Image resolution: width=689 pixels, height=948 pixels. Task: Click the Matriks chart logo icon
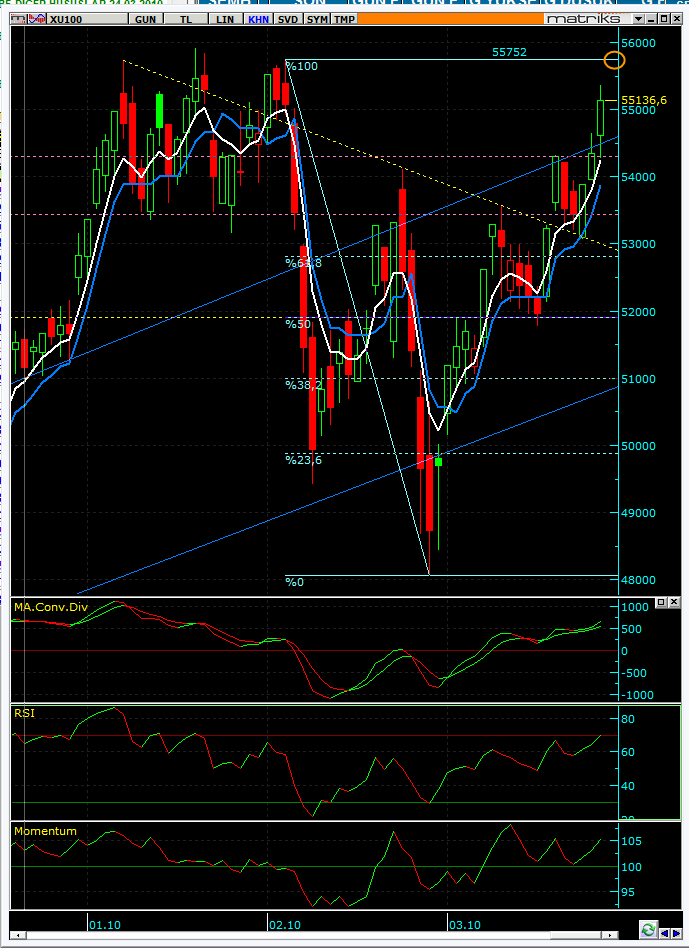[17, 19]
